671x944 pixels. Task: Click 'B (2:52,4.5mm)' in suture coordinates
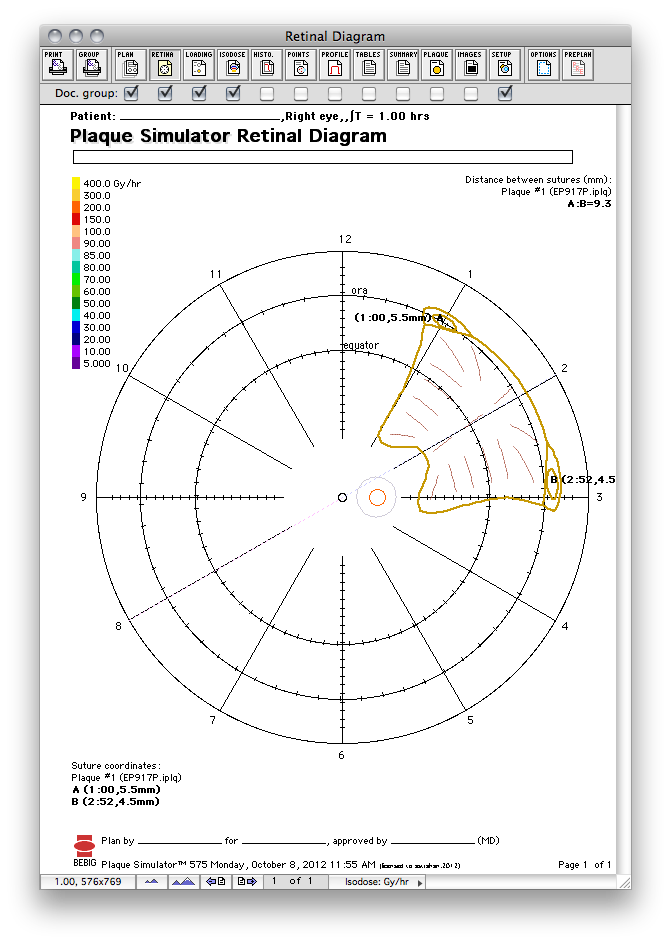(116, 801)
